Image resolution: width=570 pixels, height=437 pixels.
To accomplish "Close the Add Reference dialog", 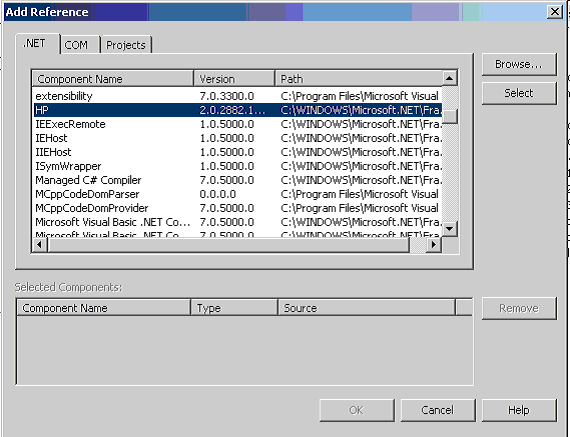I will point(555,12).
